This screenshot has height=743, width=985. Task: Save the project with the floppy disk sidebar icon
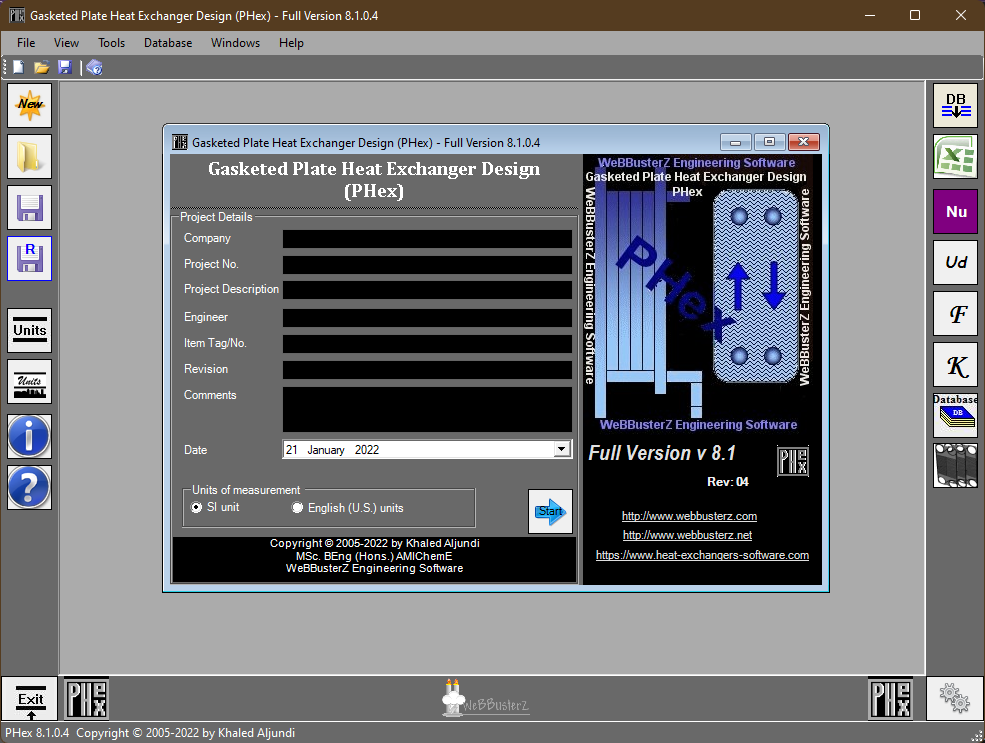coord(30,207)
